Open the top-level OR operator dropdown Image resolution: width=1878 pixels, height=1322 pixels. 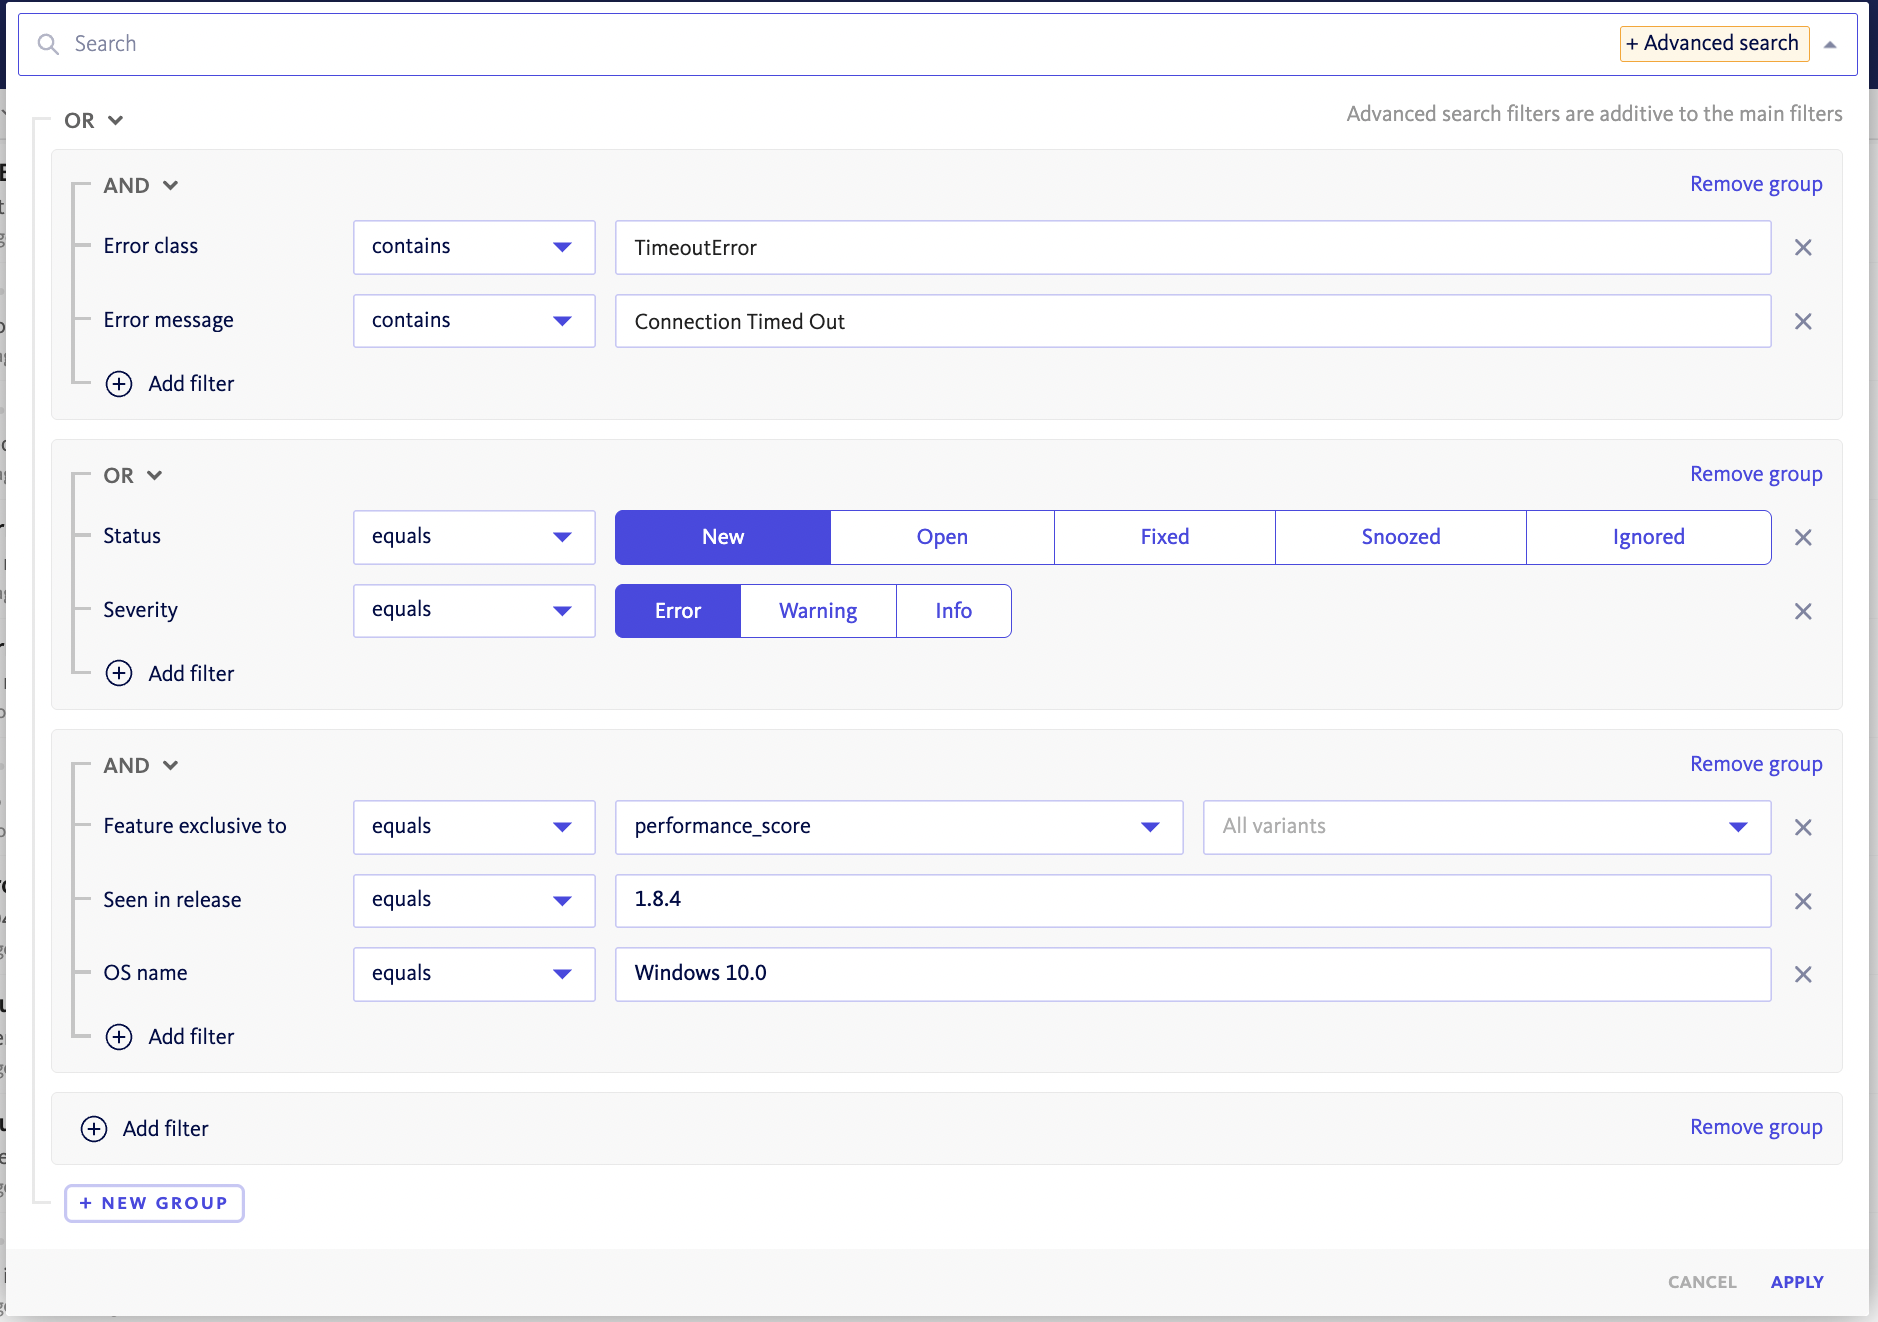93,120
